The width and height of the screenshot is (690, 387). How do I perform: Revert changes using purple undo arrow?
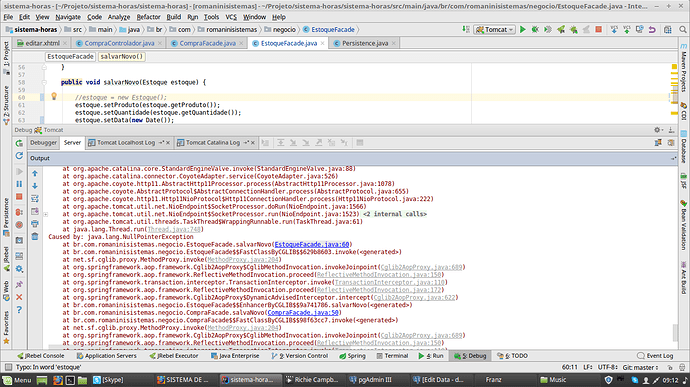(x=652, y=29)
